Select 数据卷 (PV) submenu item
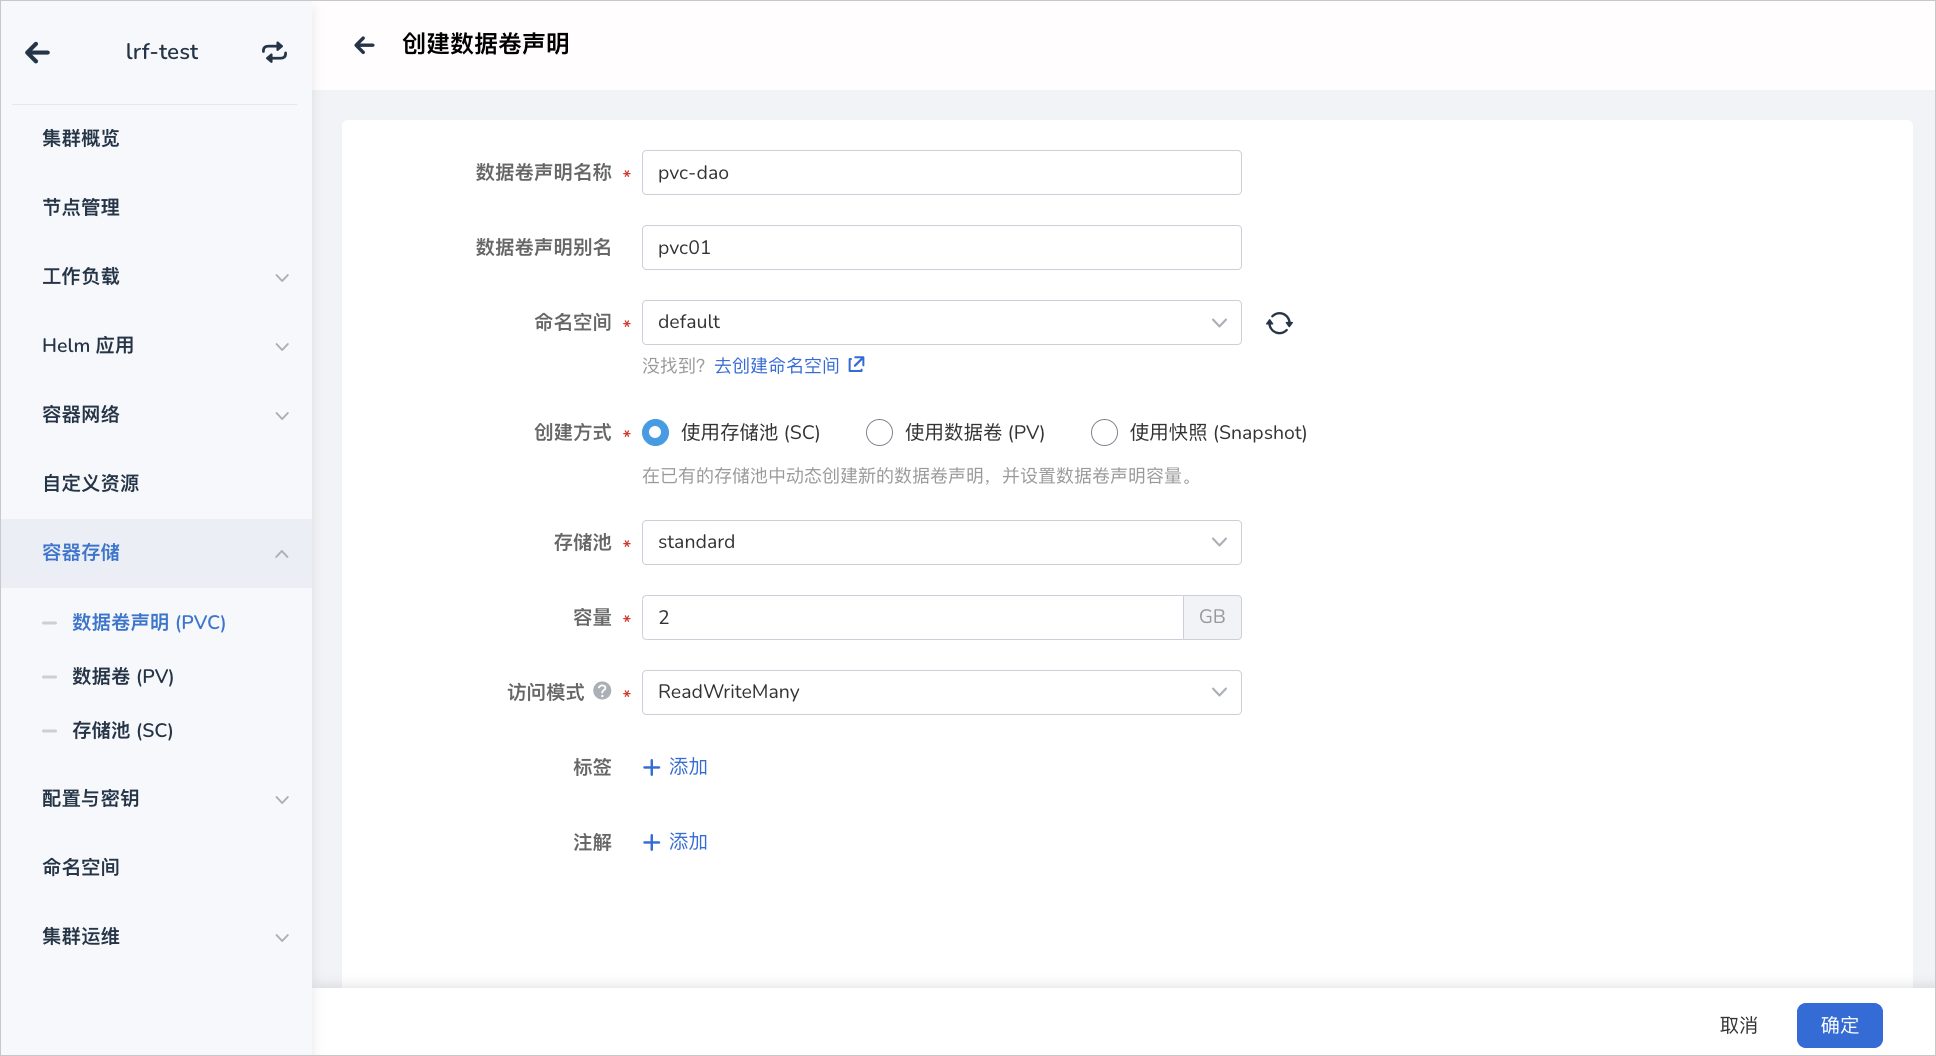The image size is (1936, 1056). (x=123, y=676)
